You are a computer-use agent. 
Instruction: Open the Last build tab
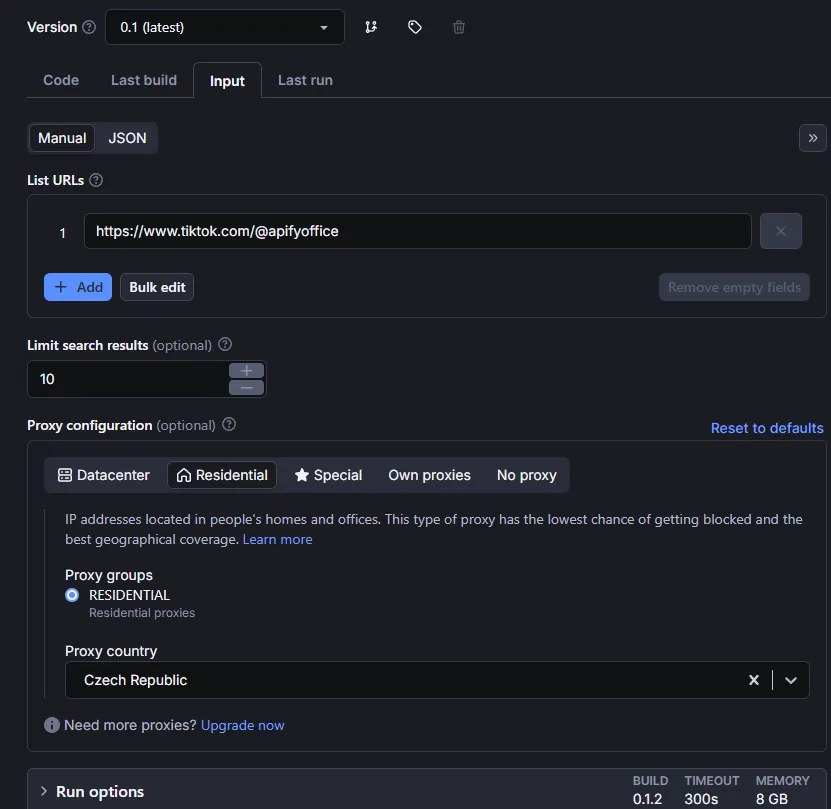point(144,80)
